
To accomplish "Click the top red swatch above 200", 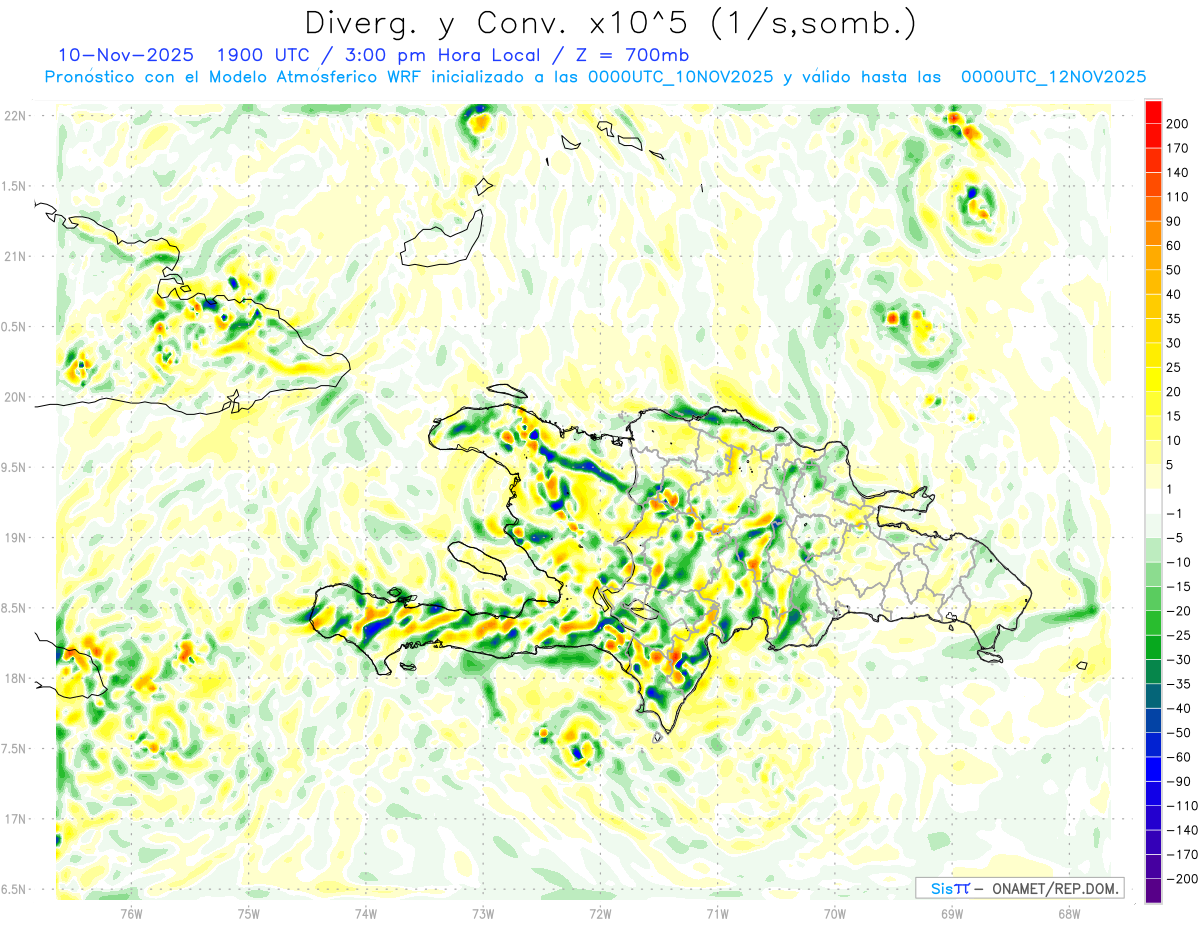I will click(1153, 112).
